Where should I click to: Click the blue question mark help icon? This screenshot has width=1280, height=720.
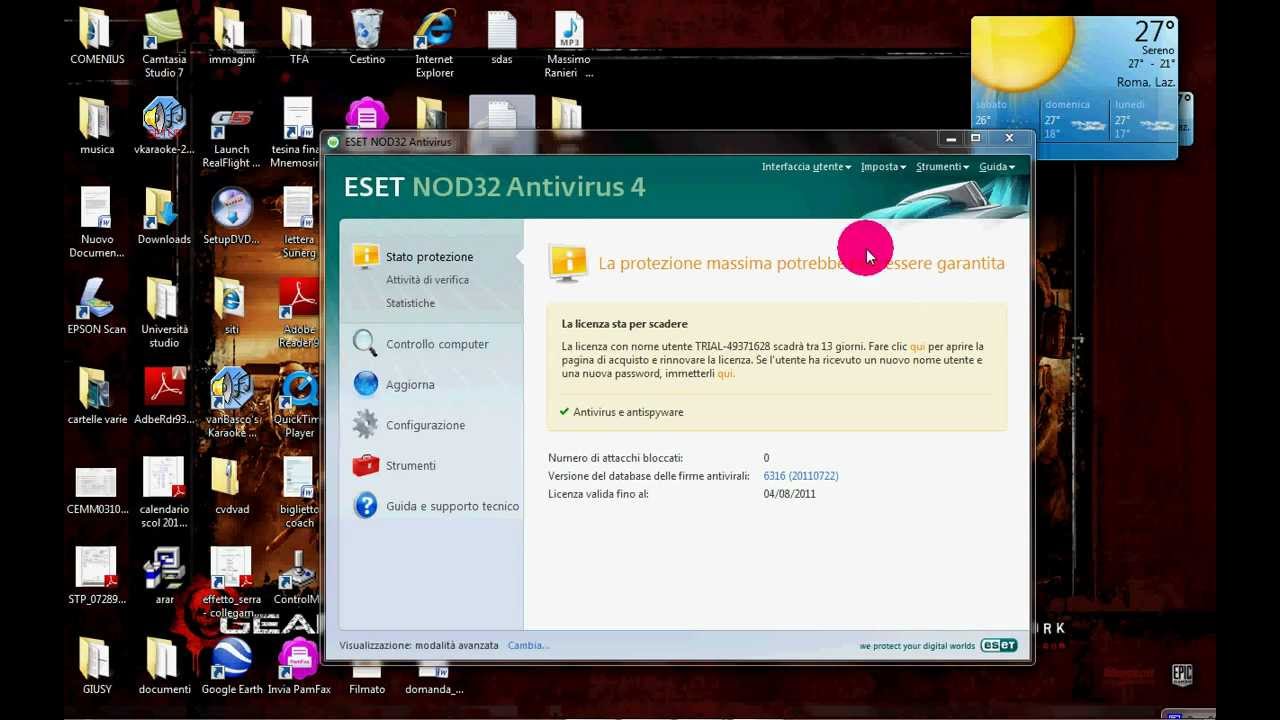[x=366, y=506]
